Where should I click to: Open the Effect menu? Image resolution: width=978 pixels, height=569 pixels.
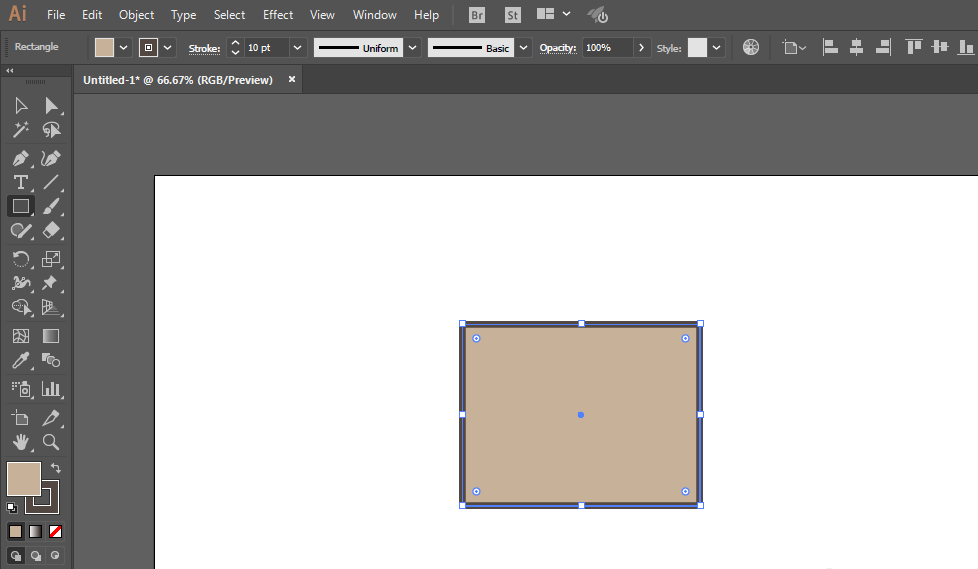pyautogui.click(x=278, y=15)
